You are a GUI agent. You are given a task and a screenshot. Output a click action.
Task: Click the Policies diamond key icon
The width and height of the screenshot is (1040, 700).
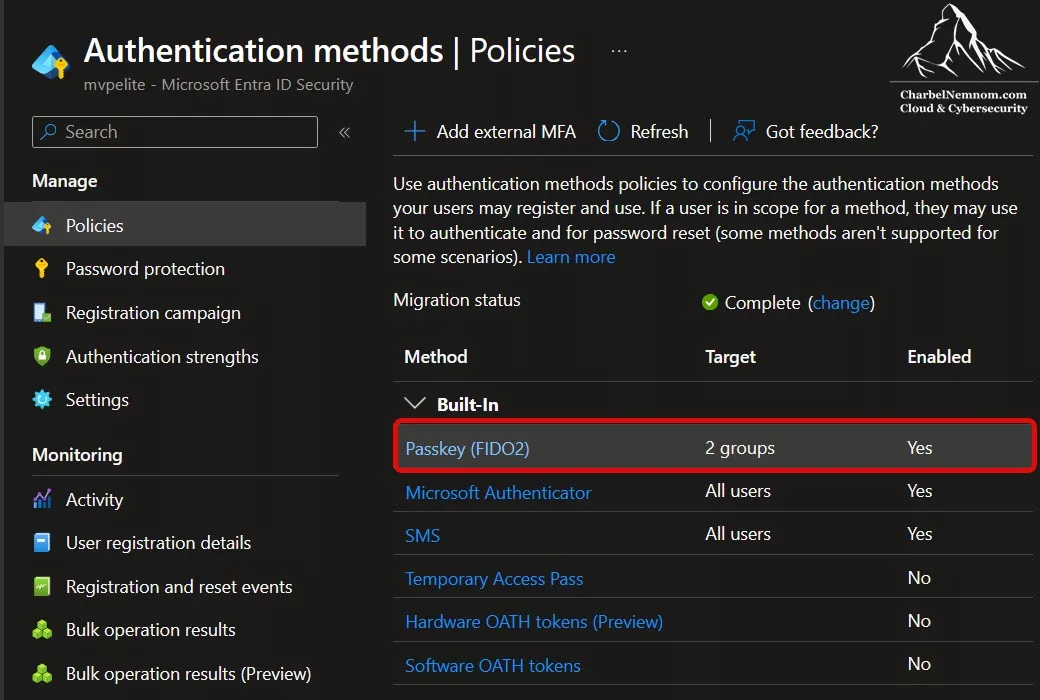pyautogui.click(x=42, y=226)
